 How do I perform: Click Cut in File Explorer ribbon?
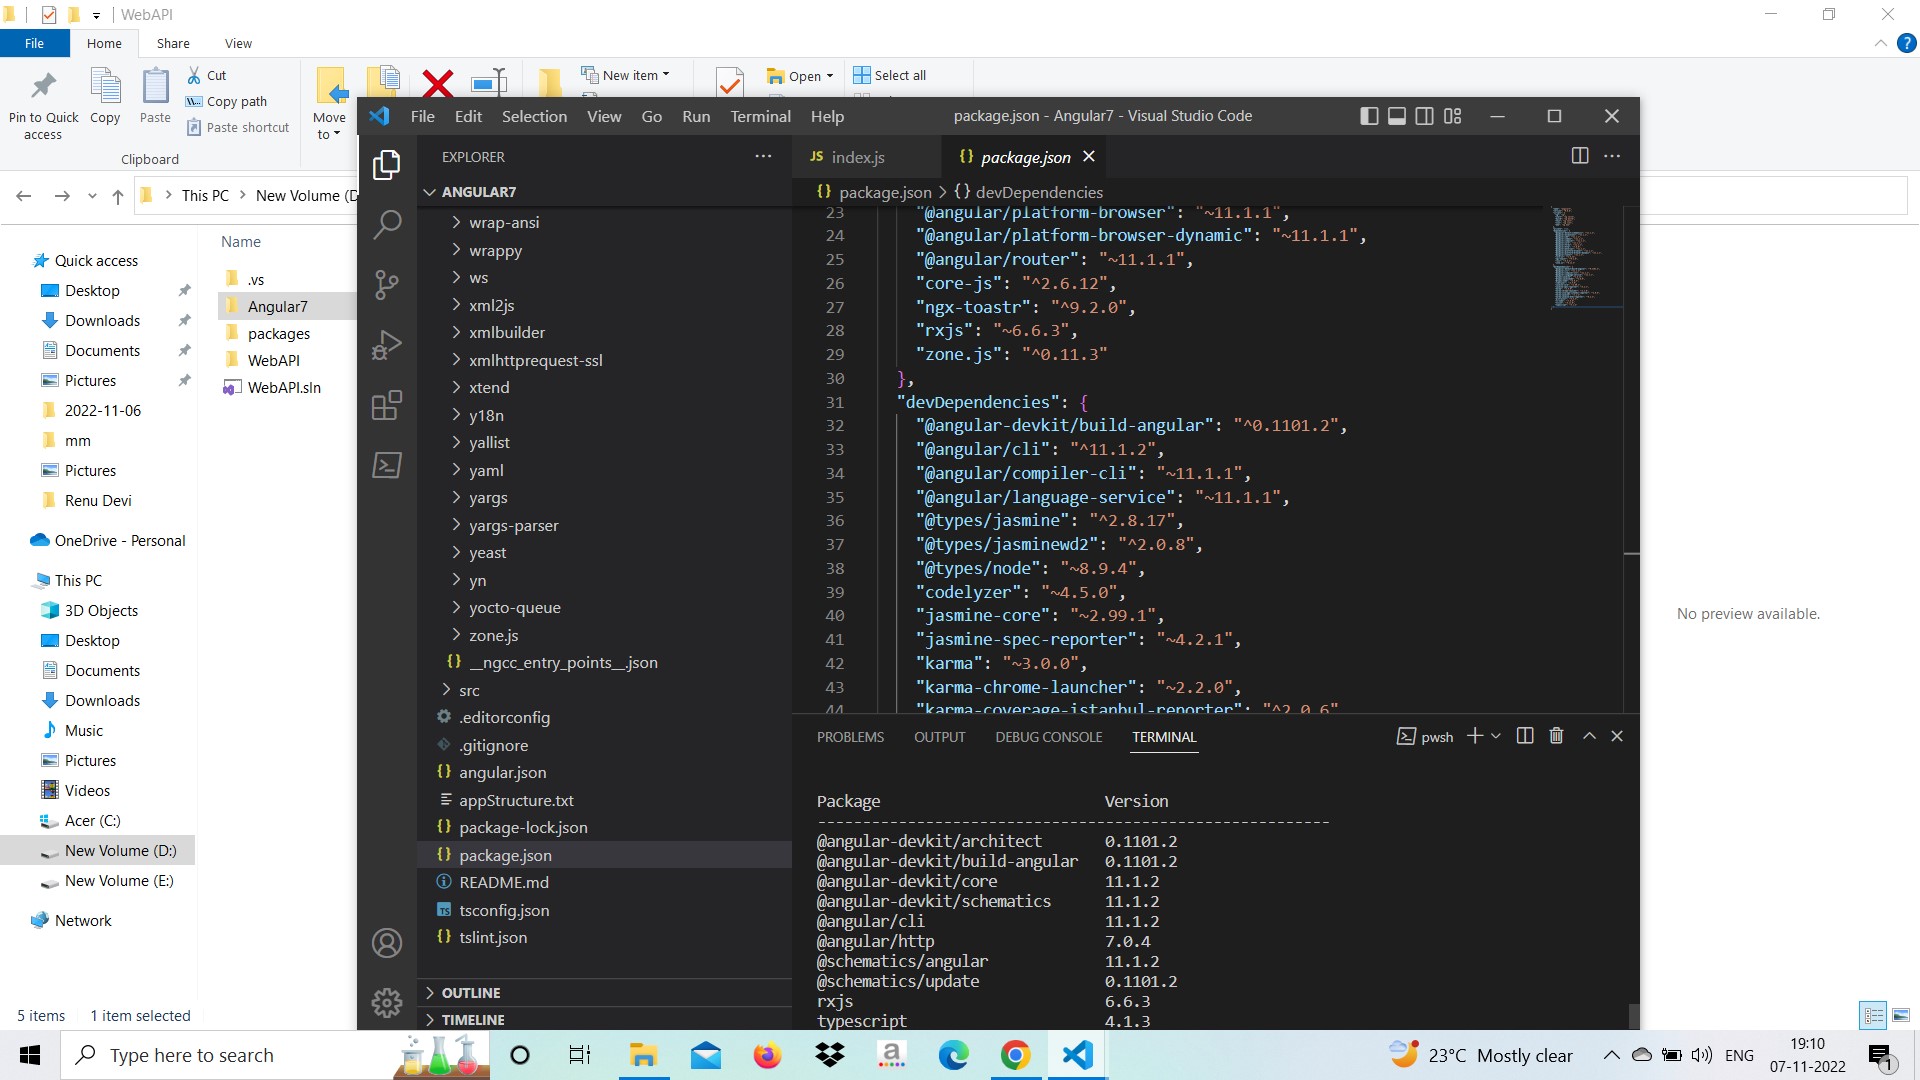tap(208, 75)
